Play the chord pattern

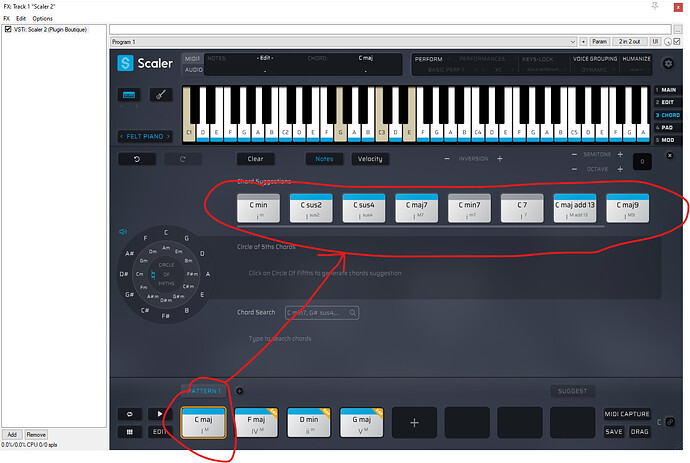(159, 414)
